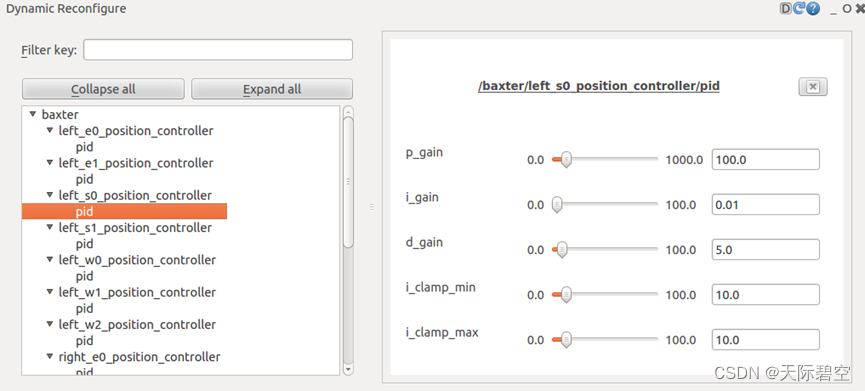Collapse left_w0_position_controller arrow
The width and height of the screenshot is (865, 391).
(x=50, y=260)
